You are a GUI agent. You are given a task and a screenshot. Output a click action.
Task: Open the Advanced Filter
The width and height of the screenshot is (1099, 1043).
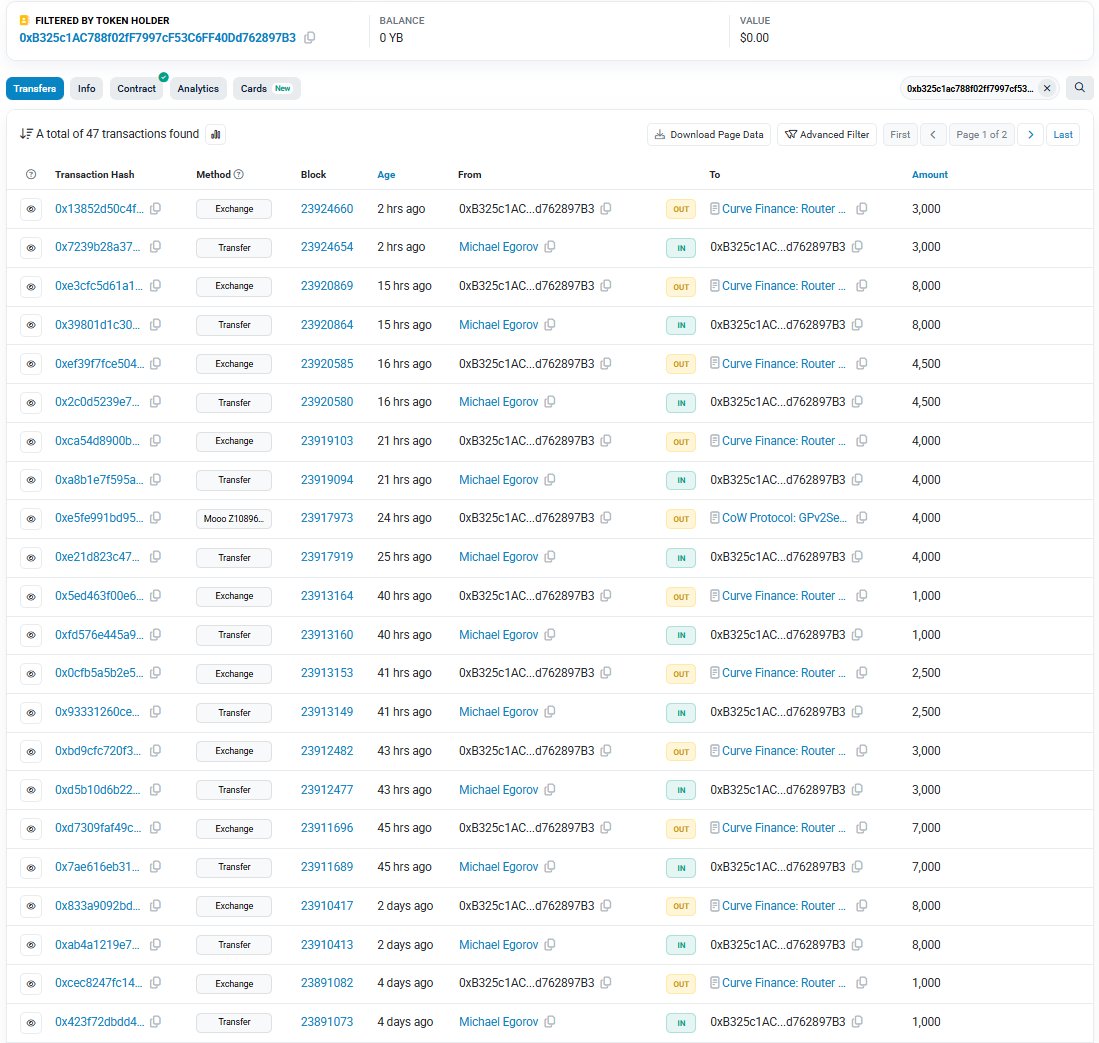827,135
